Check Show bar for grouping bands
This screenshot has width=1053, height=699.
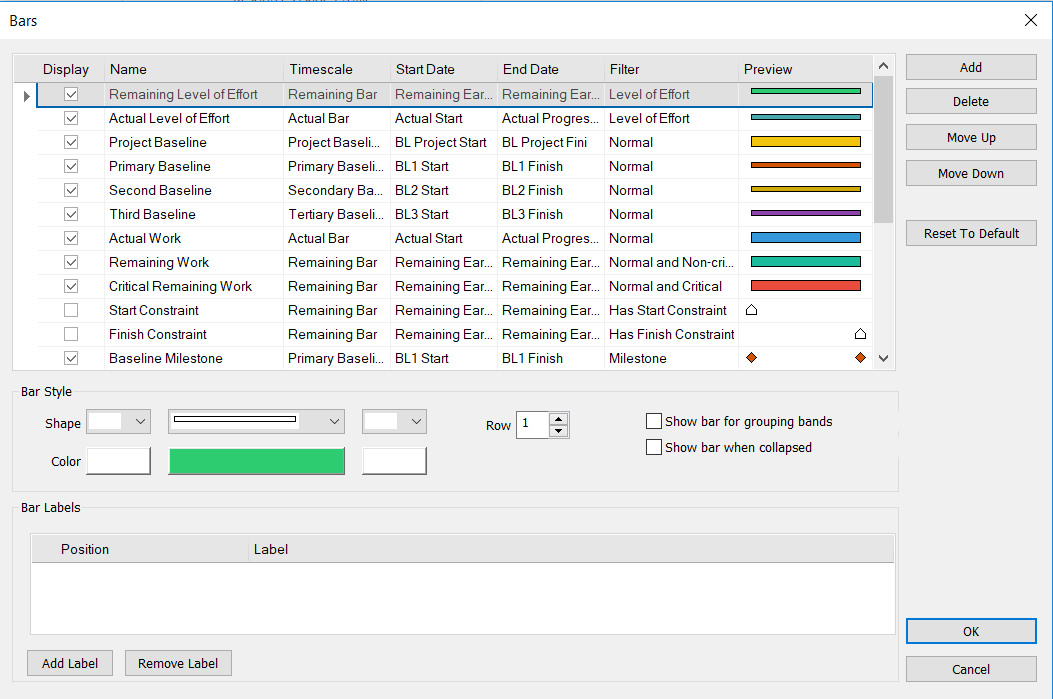tap(655, 421)
